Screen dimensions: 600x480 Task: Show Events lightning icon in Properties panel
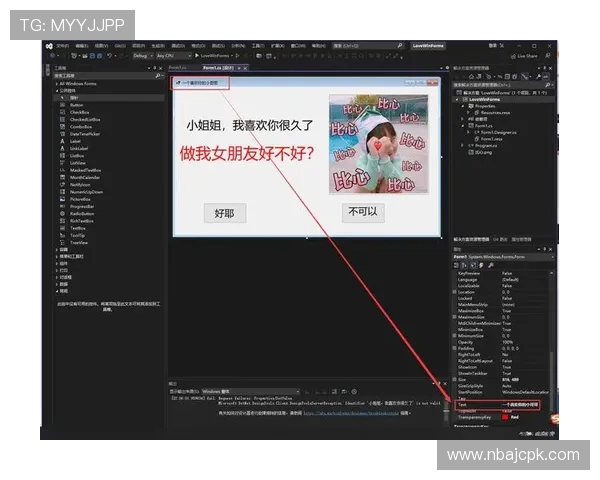[x=481, y=265]
